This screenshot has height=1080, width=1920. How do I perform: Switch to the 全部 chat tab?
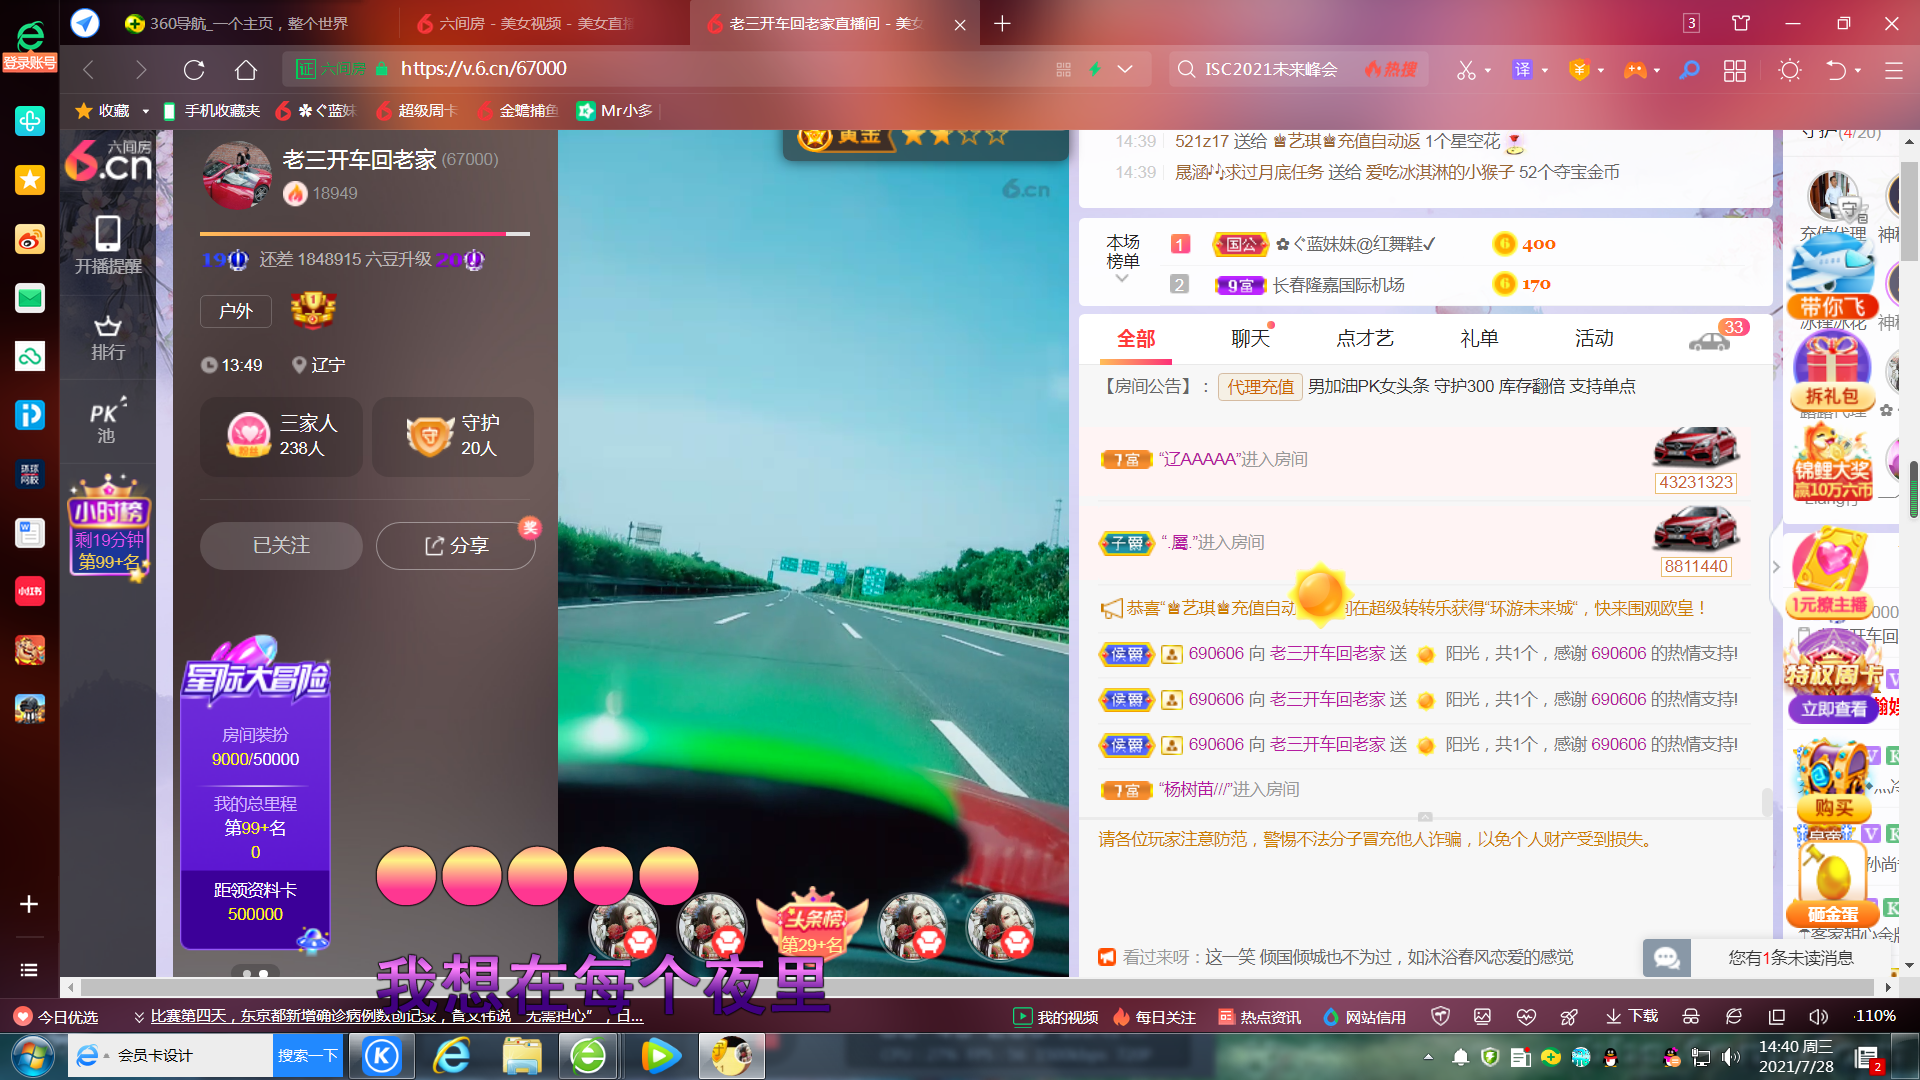1135,339
